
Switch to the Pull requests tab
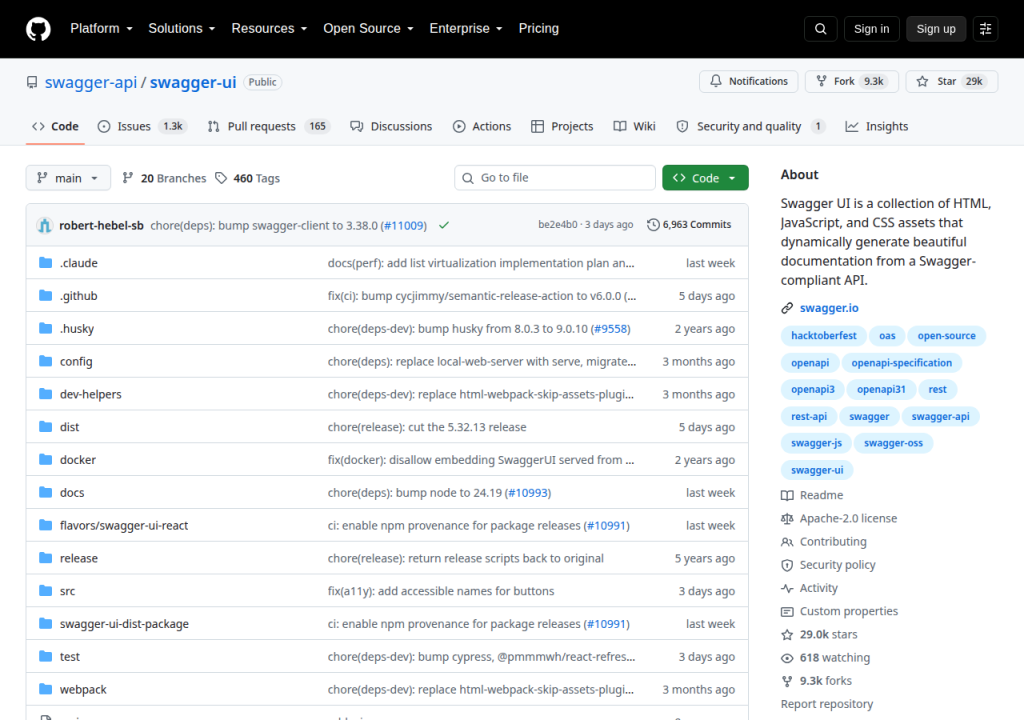269,126
